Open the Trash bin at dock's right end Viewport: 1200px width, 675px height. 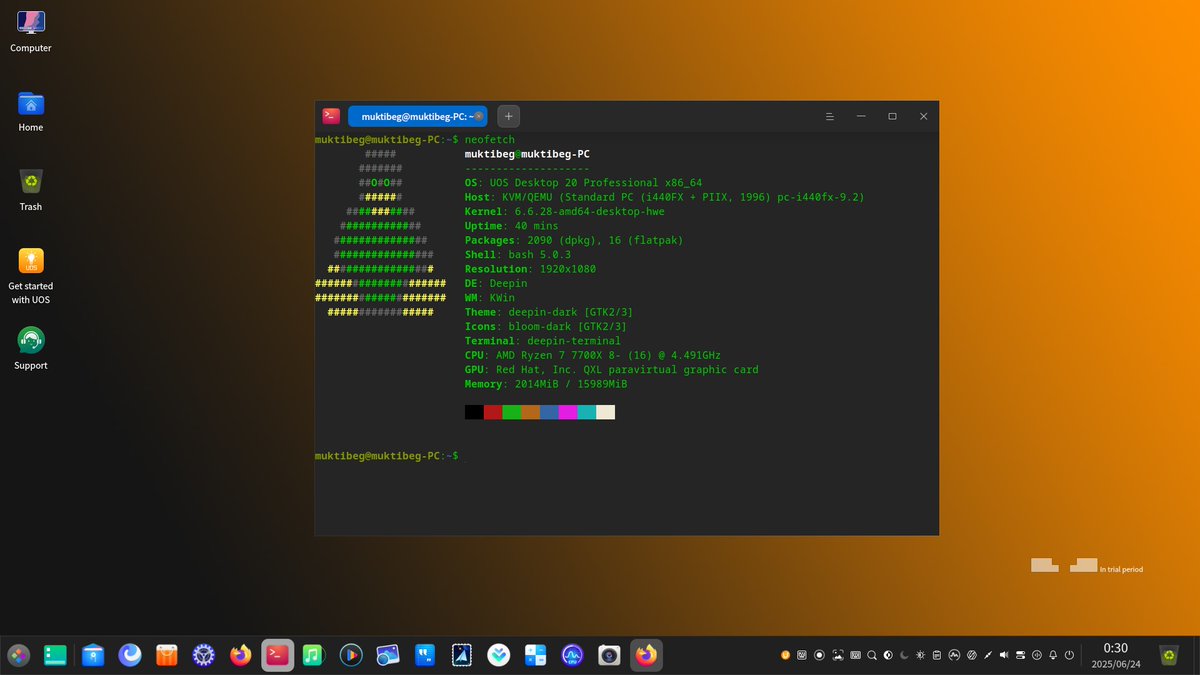(1169, 655)
